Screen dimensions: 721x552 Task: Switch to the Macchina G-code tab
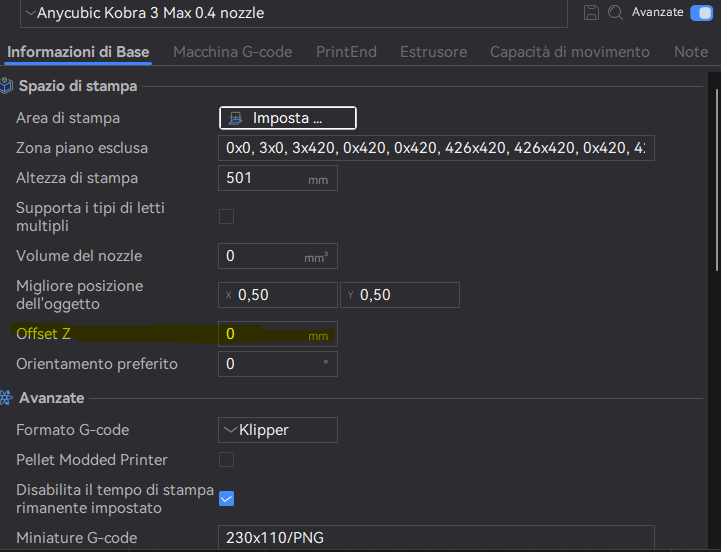[233, 52]
